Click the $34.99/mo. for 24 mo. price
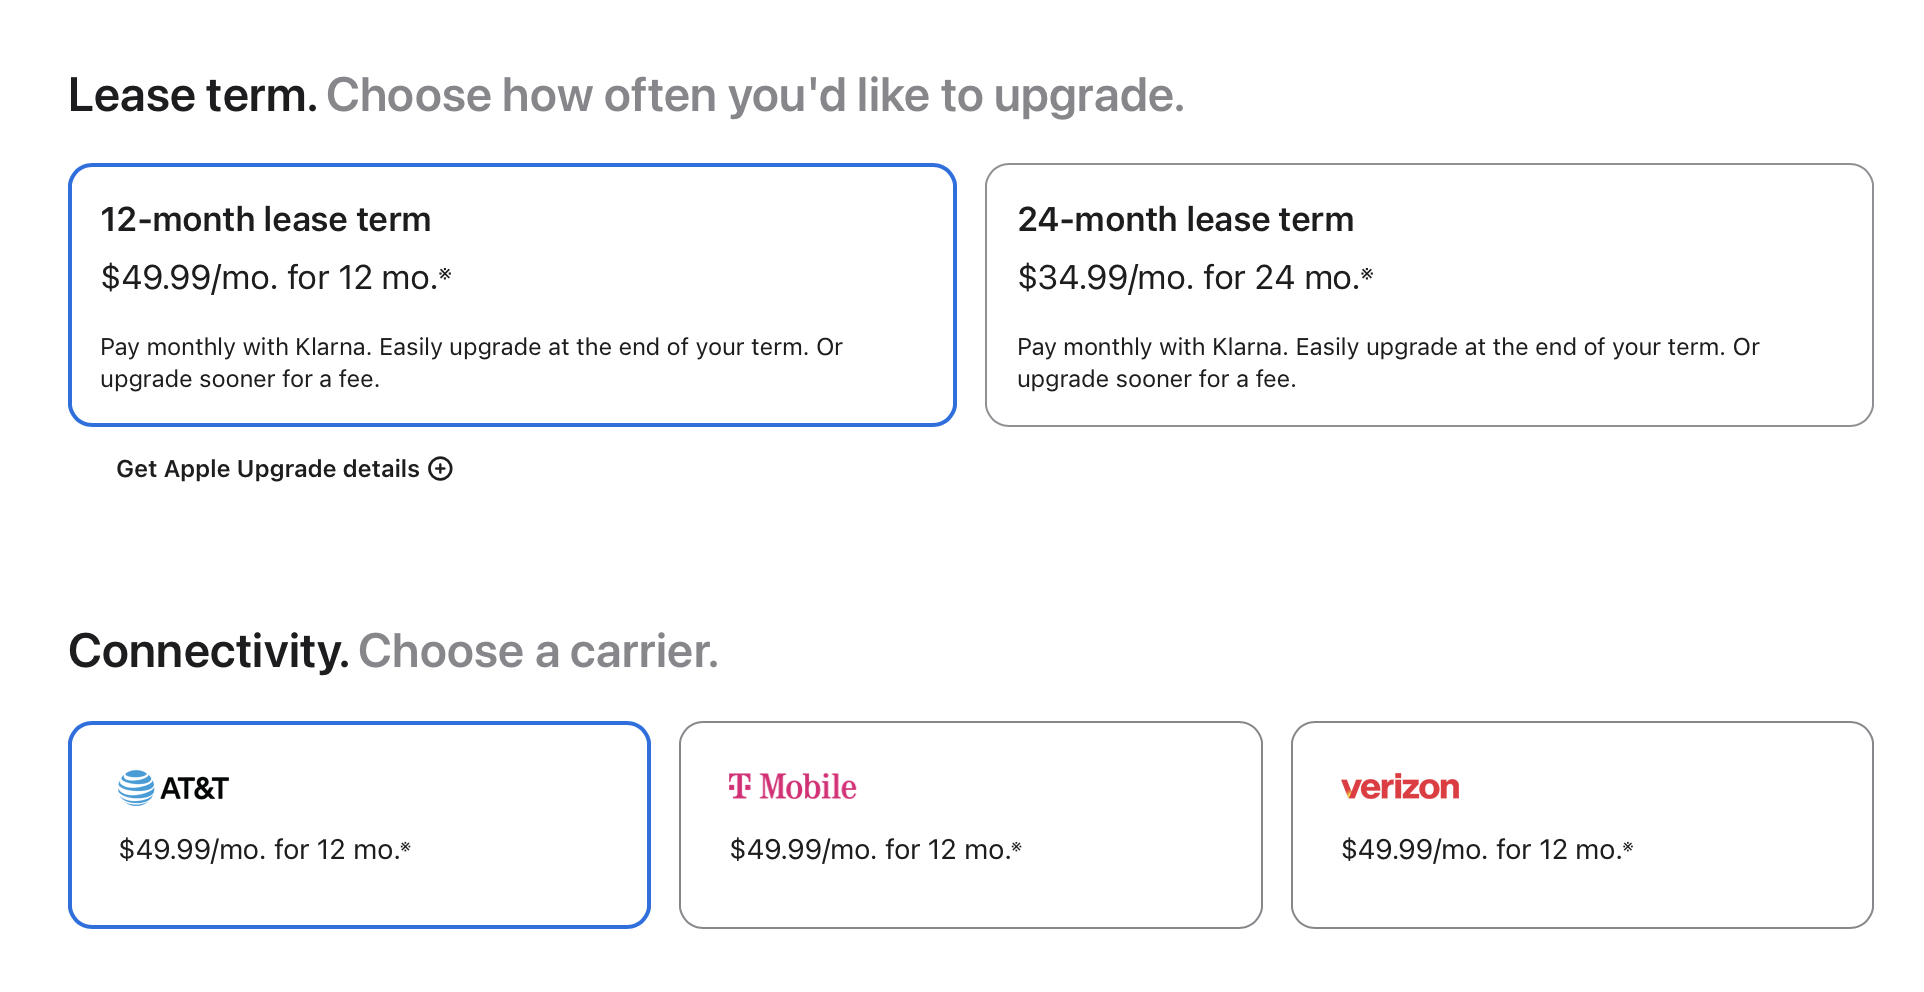 (1195, 277)
